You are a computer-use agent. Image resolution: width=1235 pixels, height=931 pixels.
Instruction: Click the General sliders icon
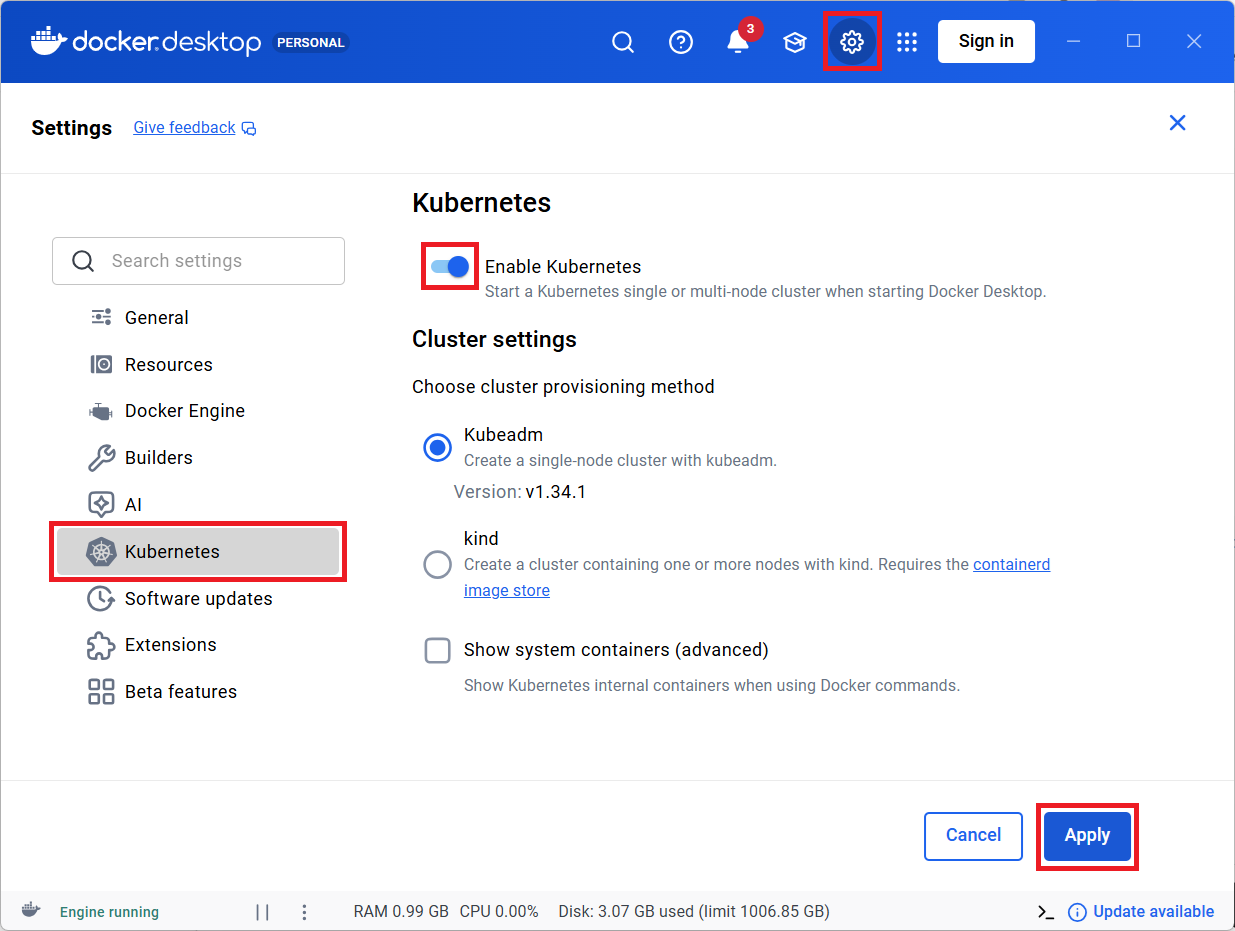click(x=101, y=317)
